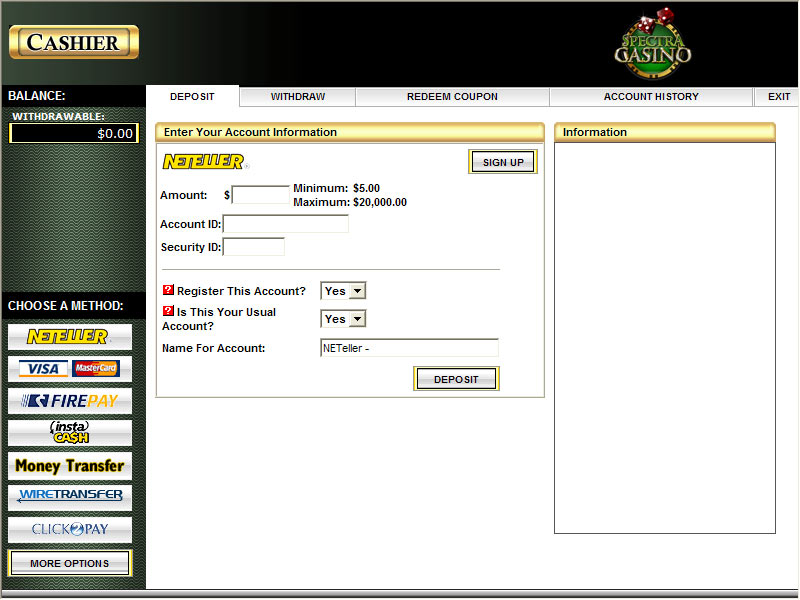The height and width of the screenshot is (600, 800).
Task: Choose Click2Pay payment method
Action: [x=69, y=529]
